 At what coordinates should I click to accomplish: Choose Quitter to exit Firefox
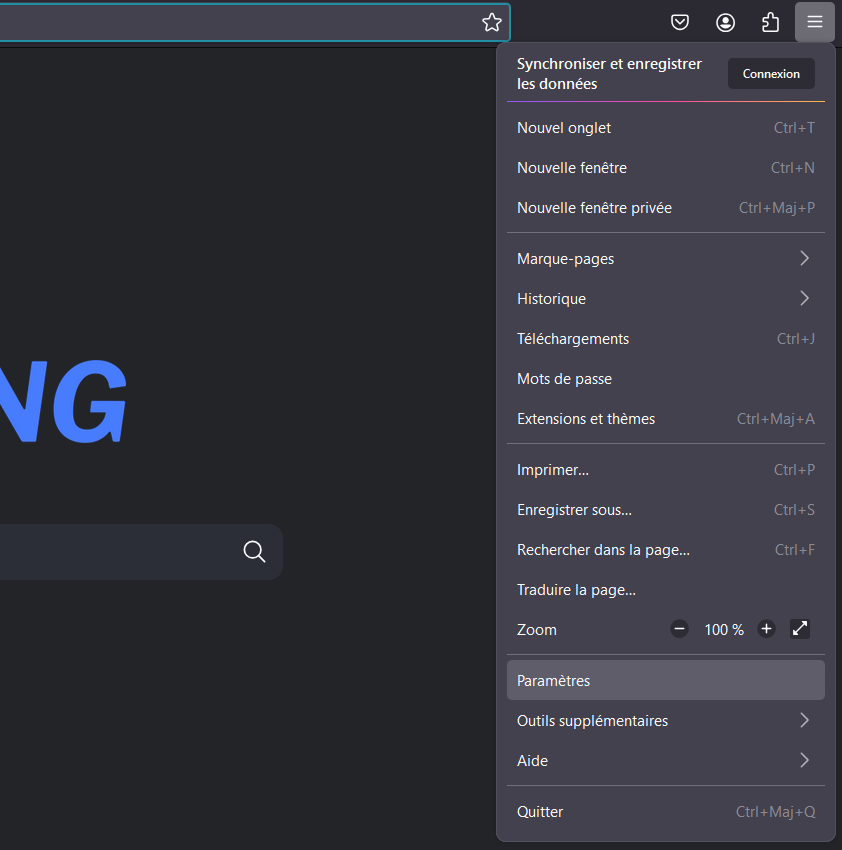pos(665,812)
